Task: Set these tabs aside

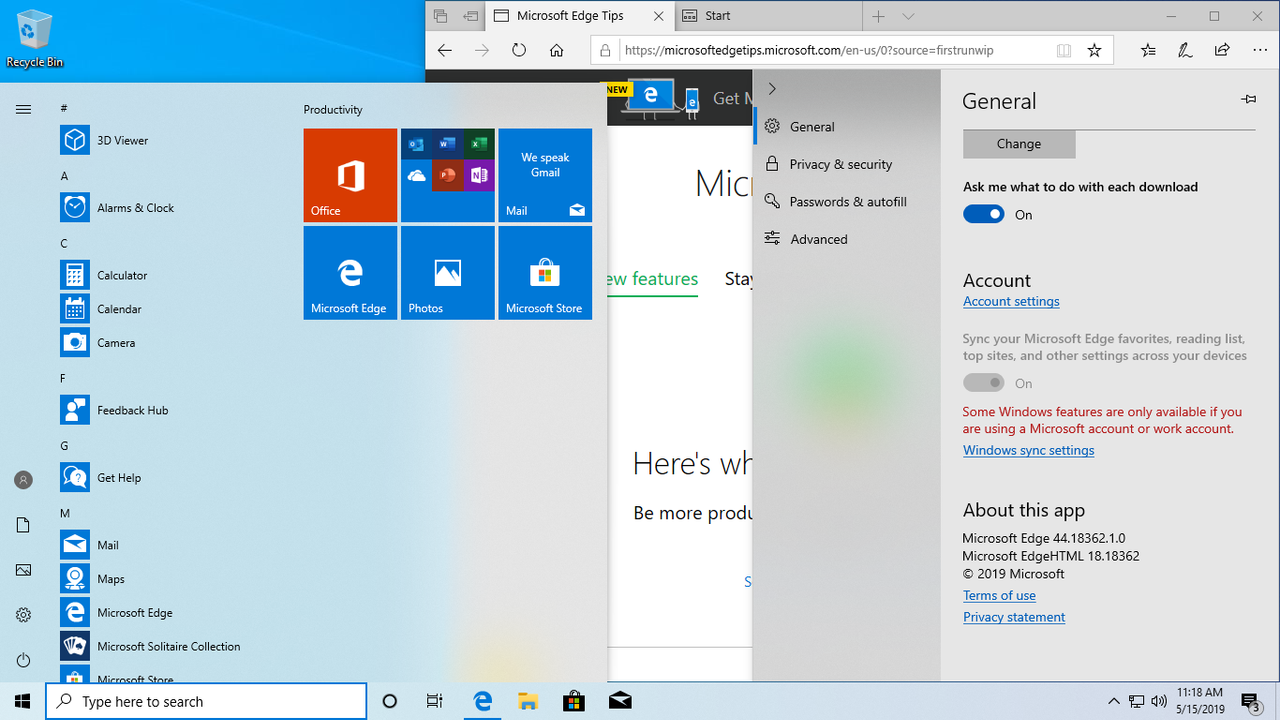Action: tap(470, 16)
